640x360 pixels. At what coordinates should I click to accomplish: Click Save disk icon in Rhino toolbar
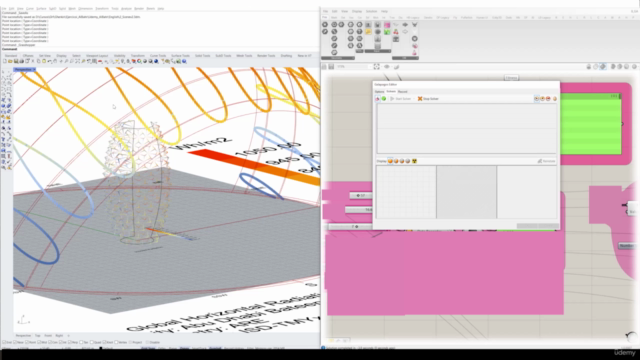pos(16,61)
